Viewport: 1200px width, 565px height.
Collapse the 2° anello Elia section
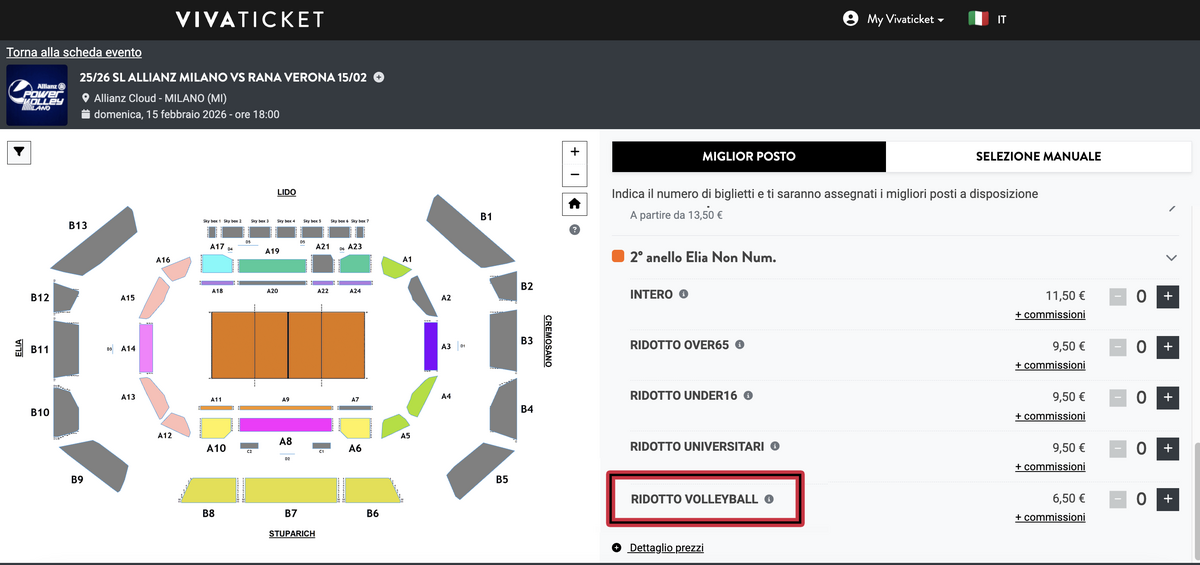1171,258
